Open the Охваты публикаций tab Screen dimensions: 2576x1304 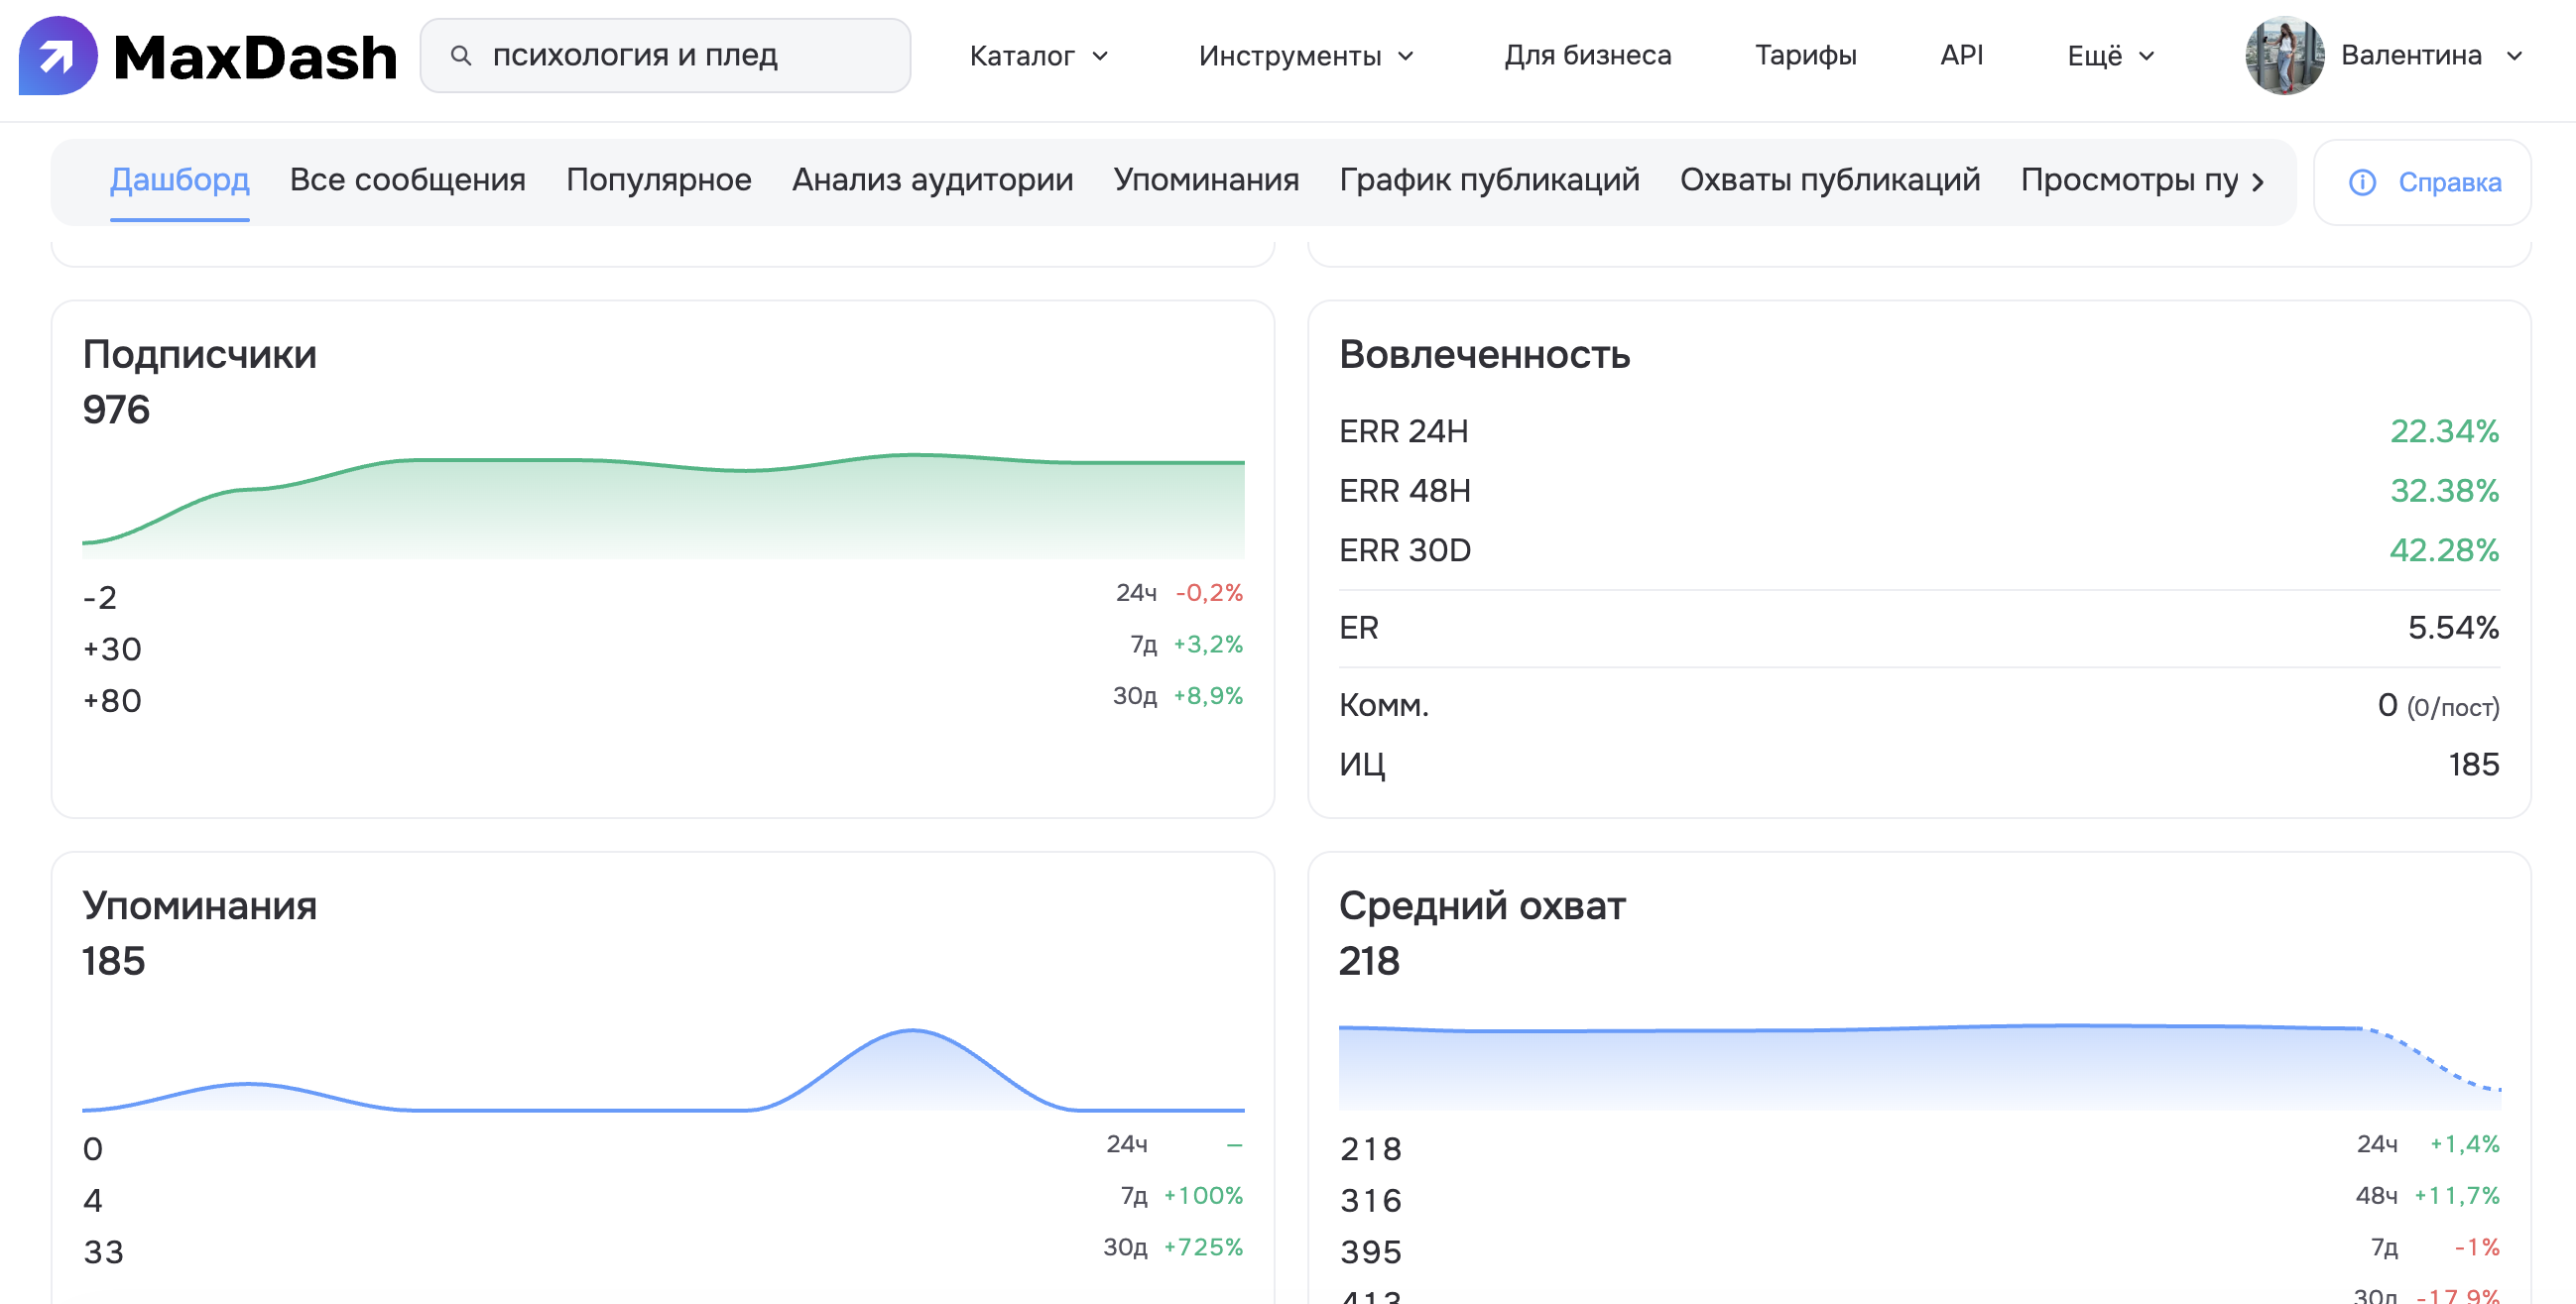pos(1829,180)
